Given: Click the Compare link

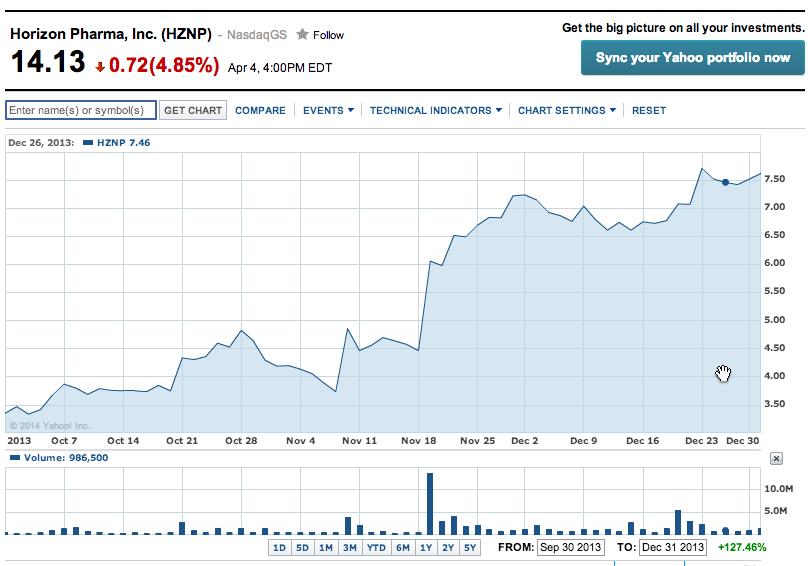Looking at the screenshot, I should pyautogui.click(x=260, y=110).
